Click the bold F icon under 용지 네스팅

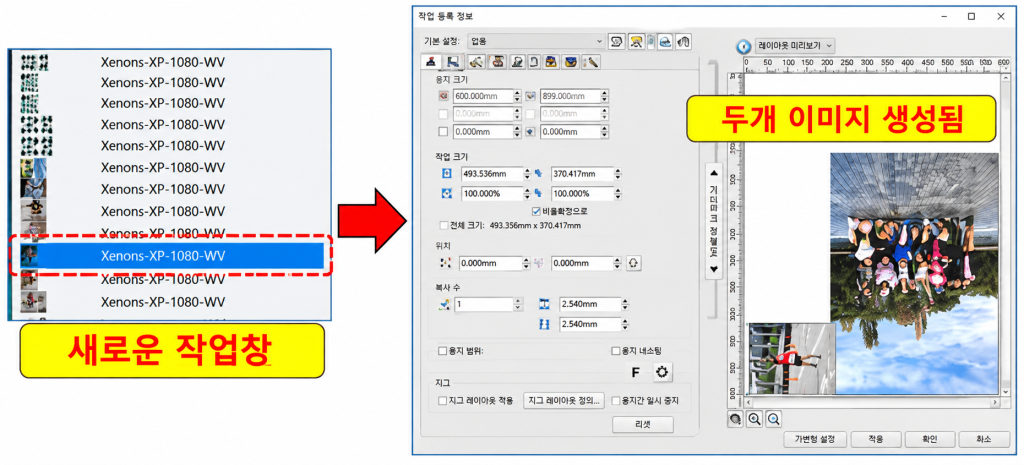(x=635, y=372)
